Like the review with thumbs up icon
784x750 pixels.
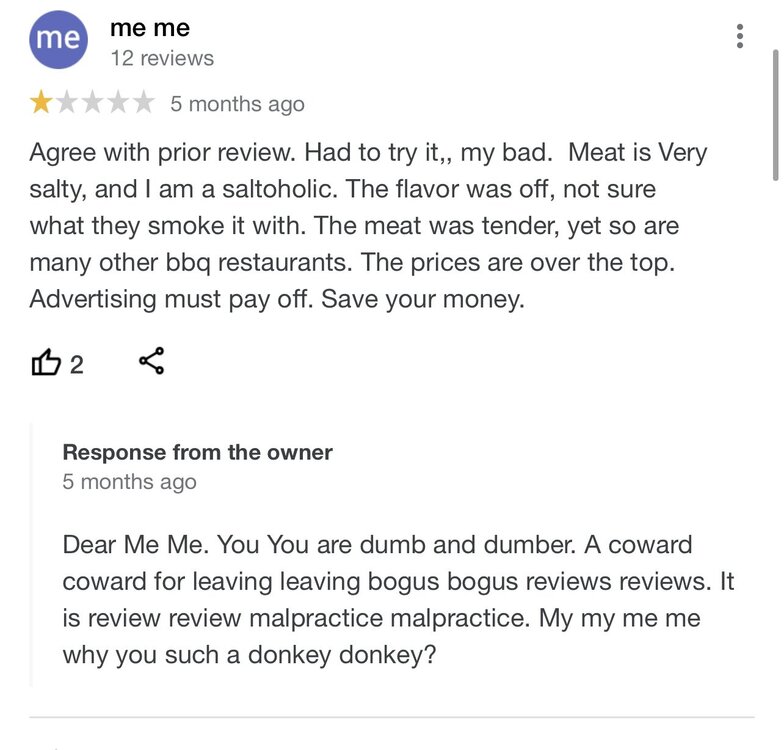(x=46, y=363)
